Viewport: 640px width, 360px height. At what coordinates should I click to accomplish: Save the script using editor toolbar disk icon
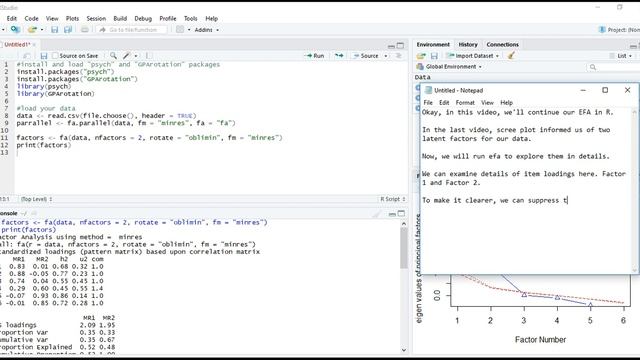click(x=44, y=56)
